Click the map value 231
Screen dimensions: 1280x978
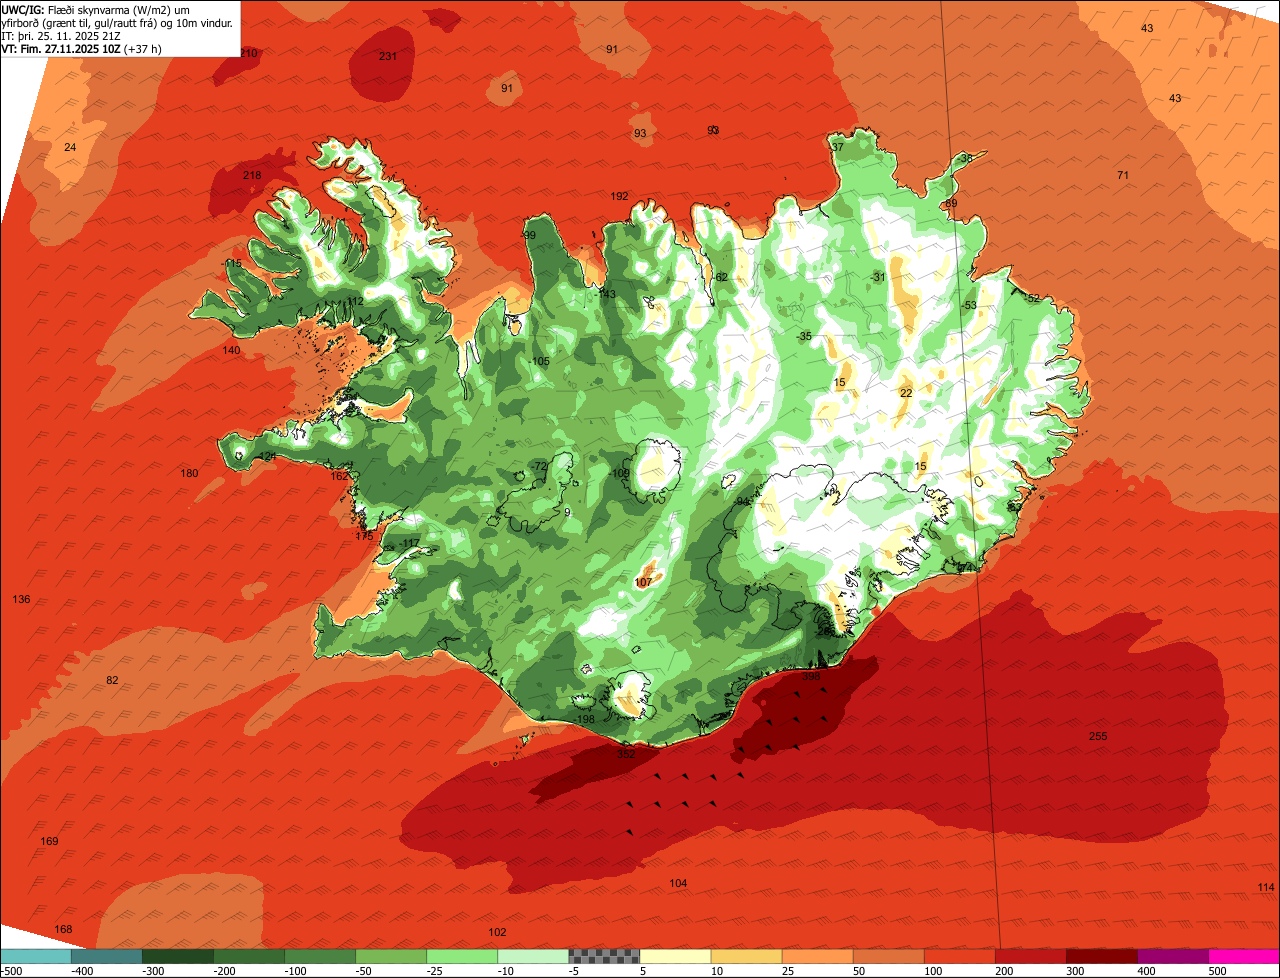(x=388, y=56)
